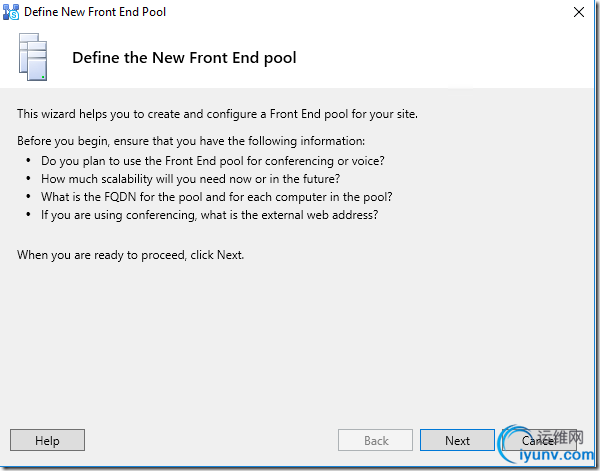600x471 pixels.
Task: Click empty space in the white header banner
Action: point(450,58)
